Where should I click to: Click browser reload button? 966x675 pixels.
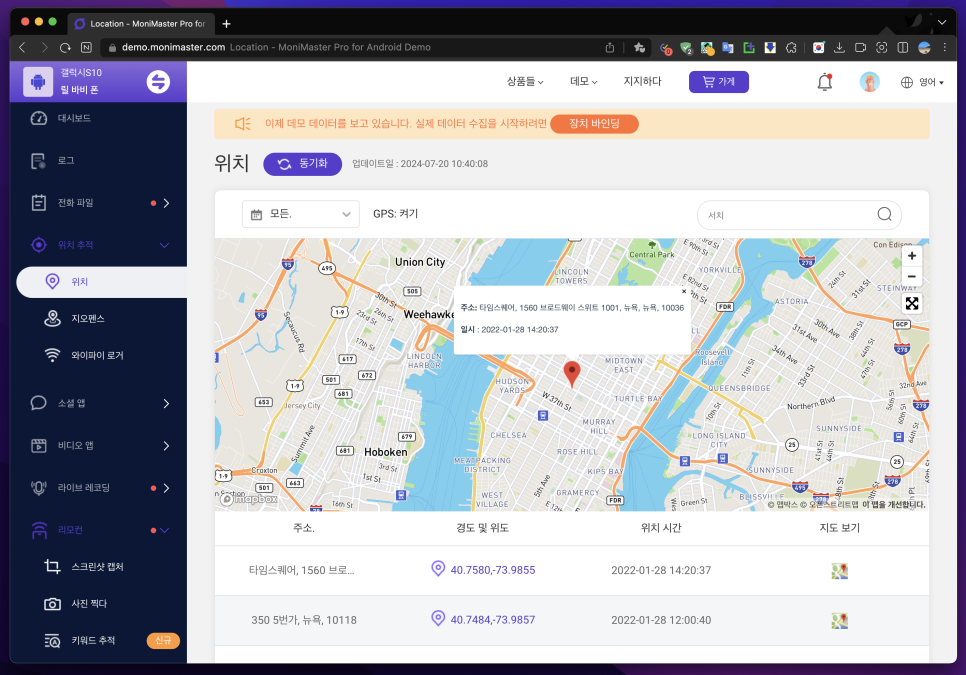coord(65,47)
